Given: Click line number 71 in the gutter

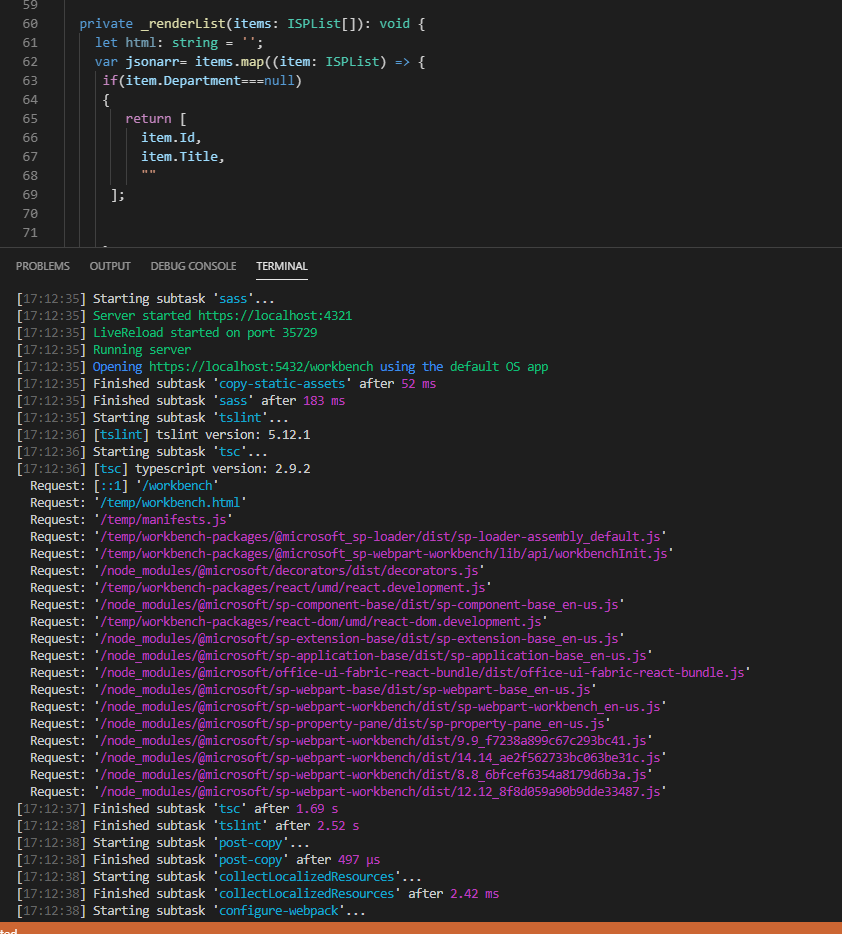Looking at the screenshot, I should click(x=30, y=232).
